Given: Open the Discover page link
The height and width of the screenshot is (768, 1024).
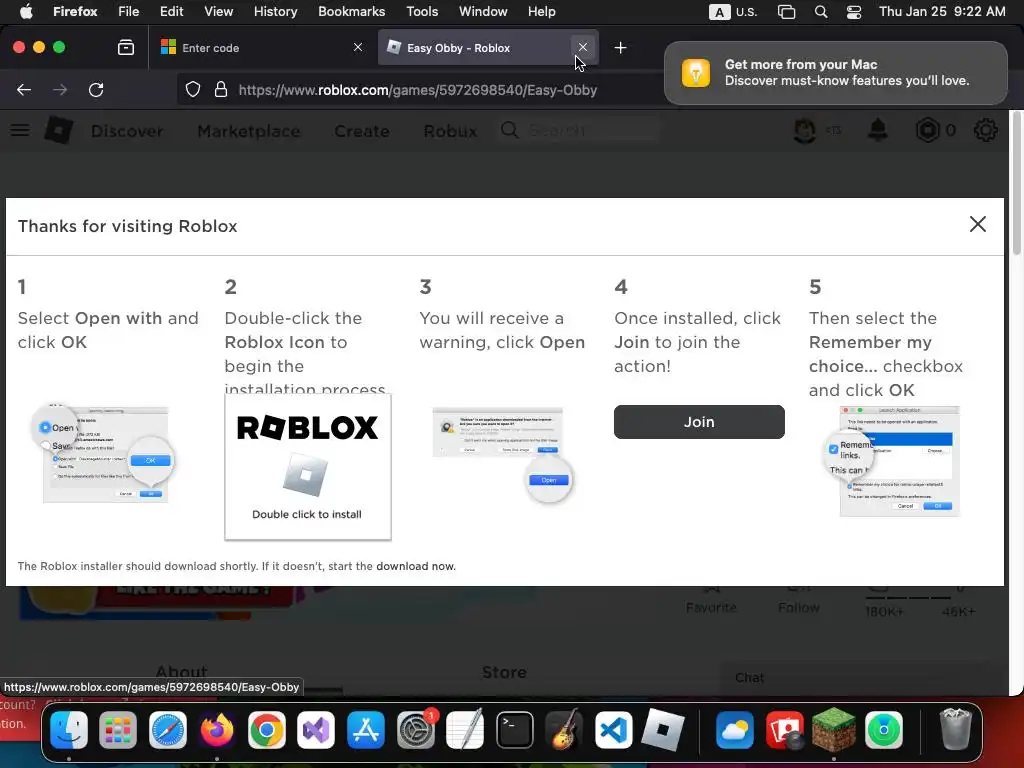Looking at the screenshot, I should (x=127, y=131).
